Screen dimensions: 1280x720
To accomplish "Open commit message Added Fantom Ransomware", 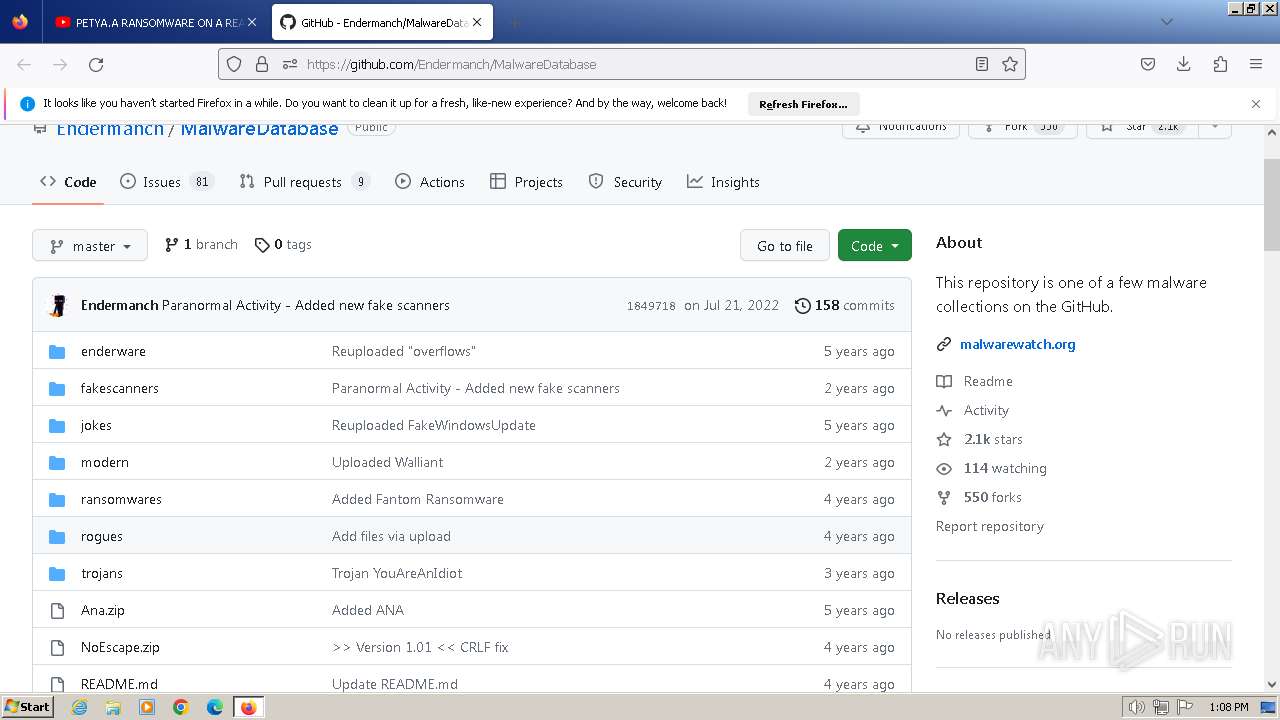I will pos(418,500).
